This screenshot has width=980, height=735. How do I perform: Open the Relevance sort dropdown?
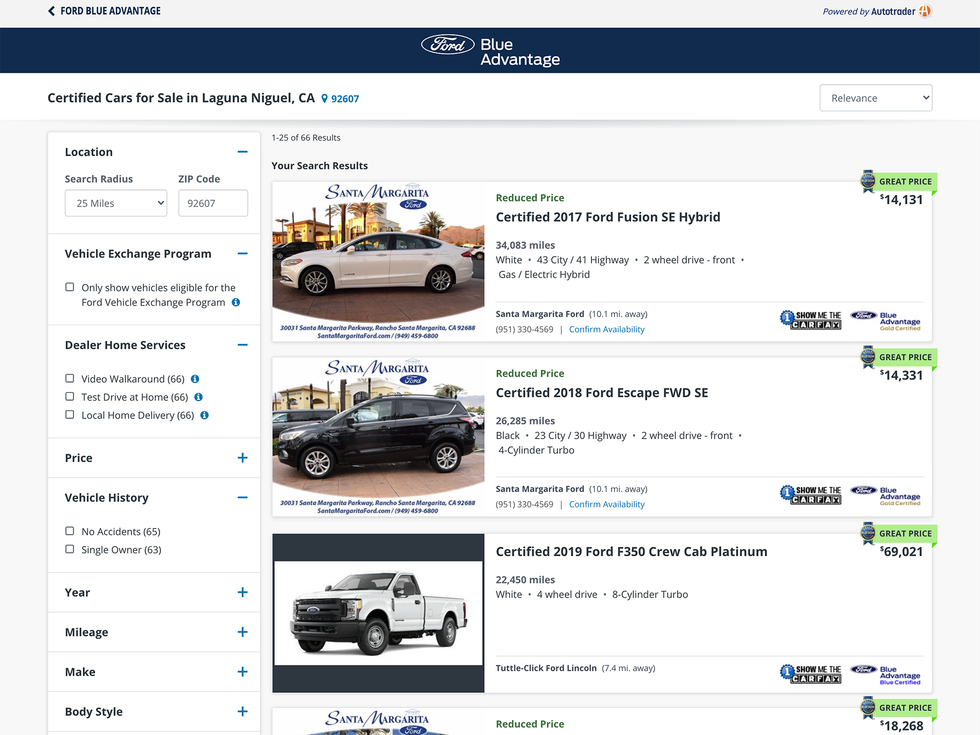pyautogui.click(x=875, y=98)
